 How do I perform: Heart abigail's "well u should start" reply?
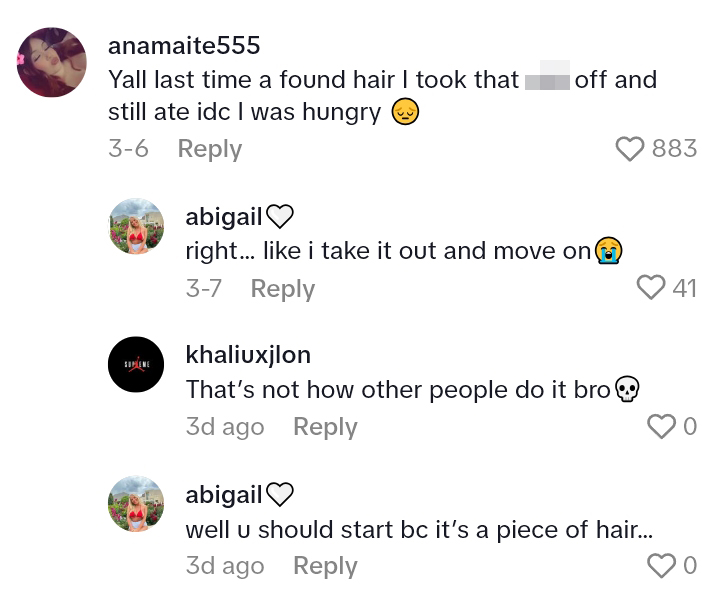[x=661, y=566]
